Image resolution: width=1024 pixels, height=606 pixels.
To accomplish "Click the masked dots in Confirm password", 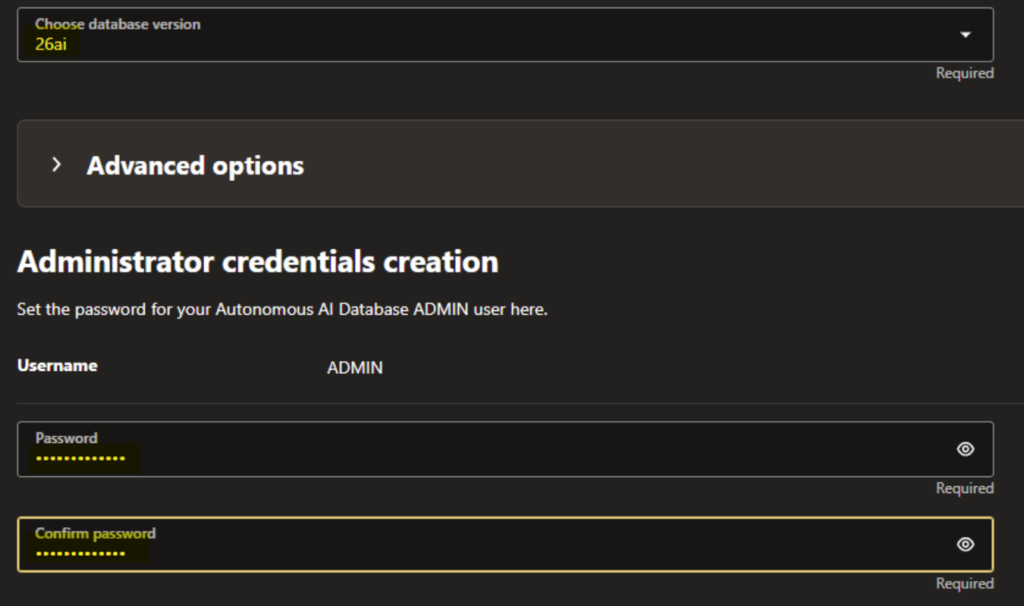I will click(80, 553).
